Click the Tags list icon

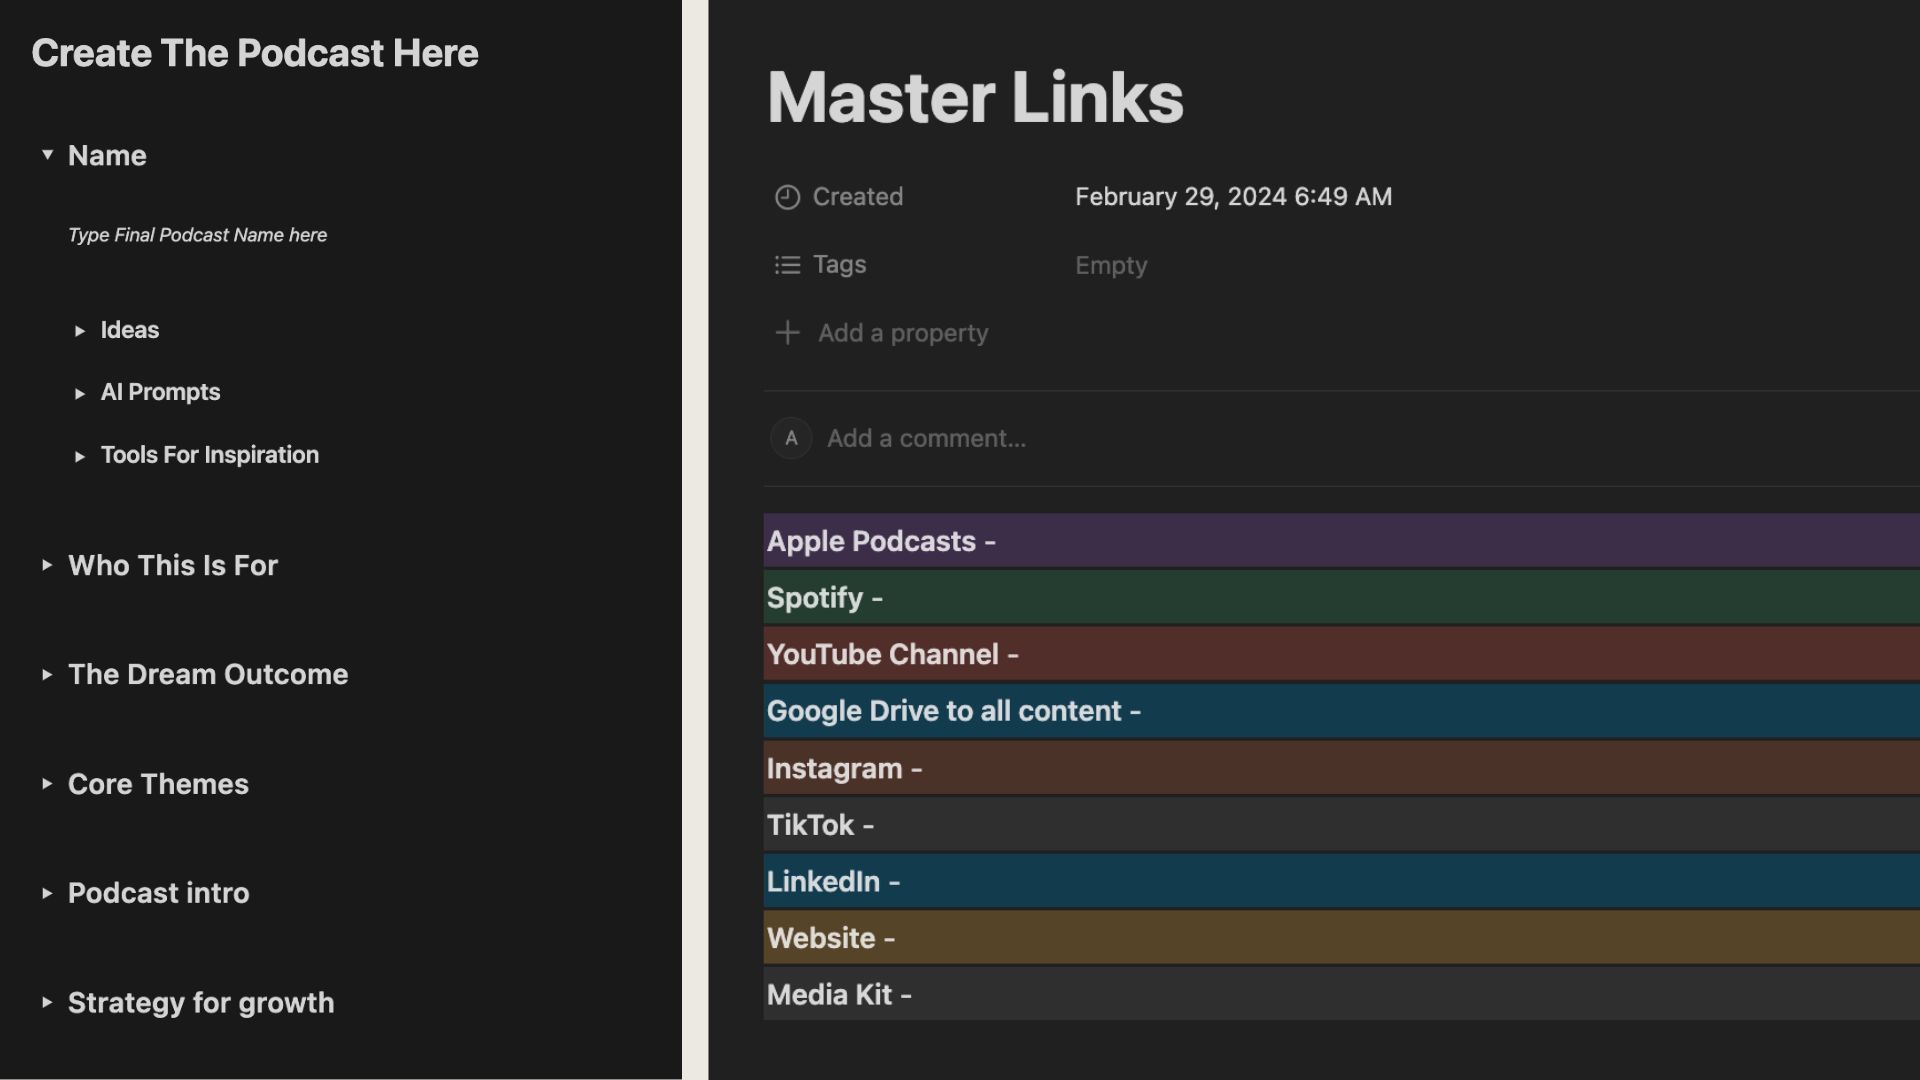tap(788, 265)
